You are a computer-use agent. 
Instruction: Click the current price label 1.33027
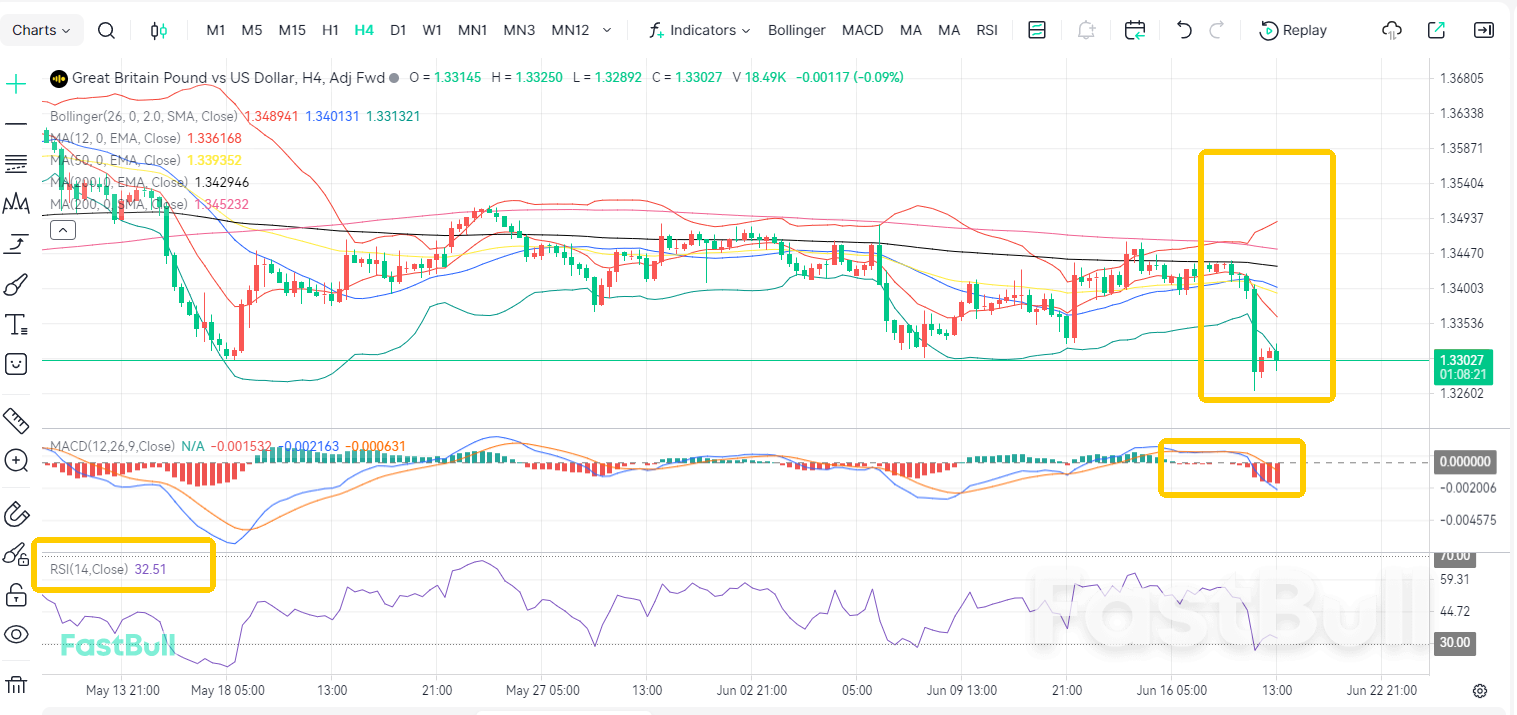tap(1462, 359)
